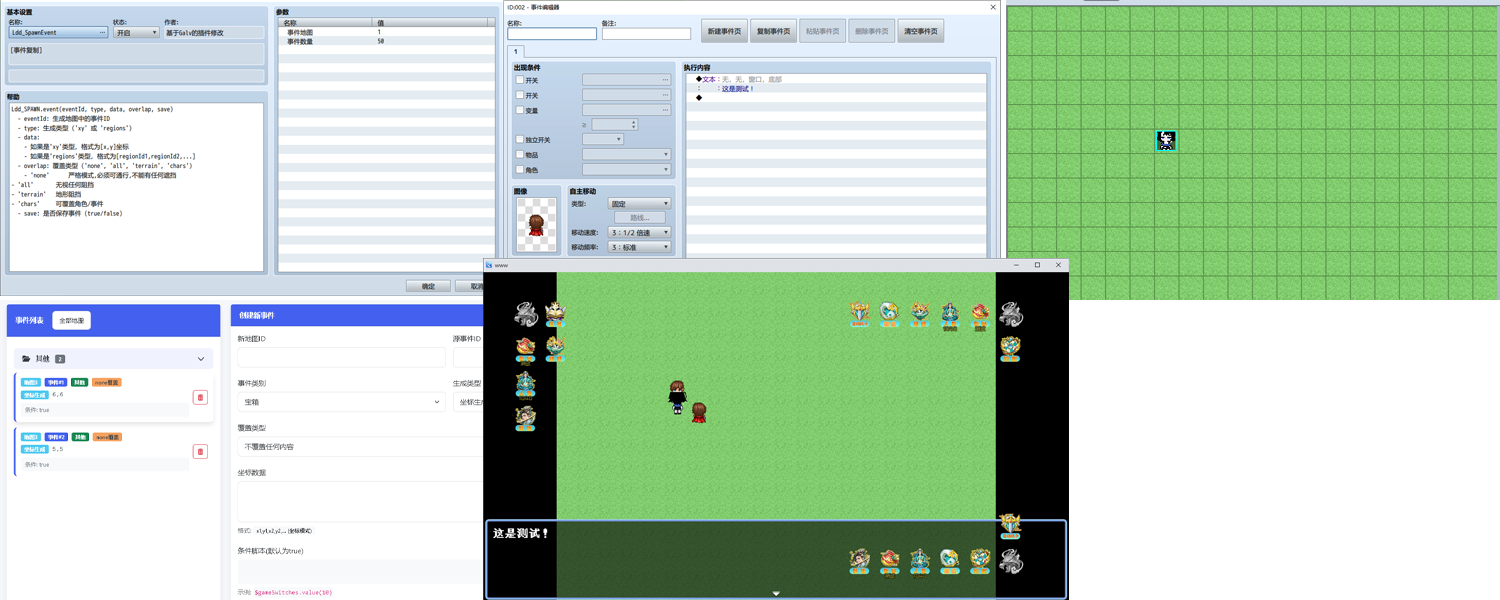1500x600 pixels.
Task: Enable the 角色 condition checkbox
Action: [520, 170]
